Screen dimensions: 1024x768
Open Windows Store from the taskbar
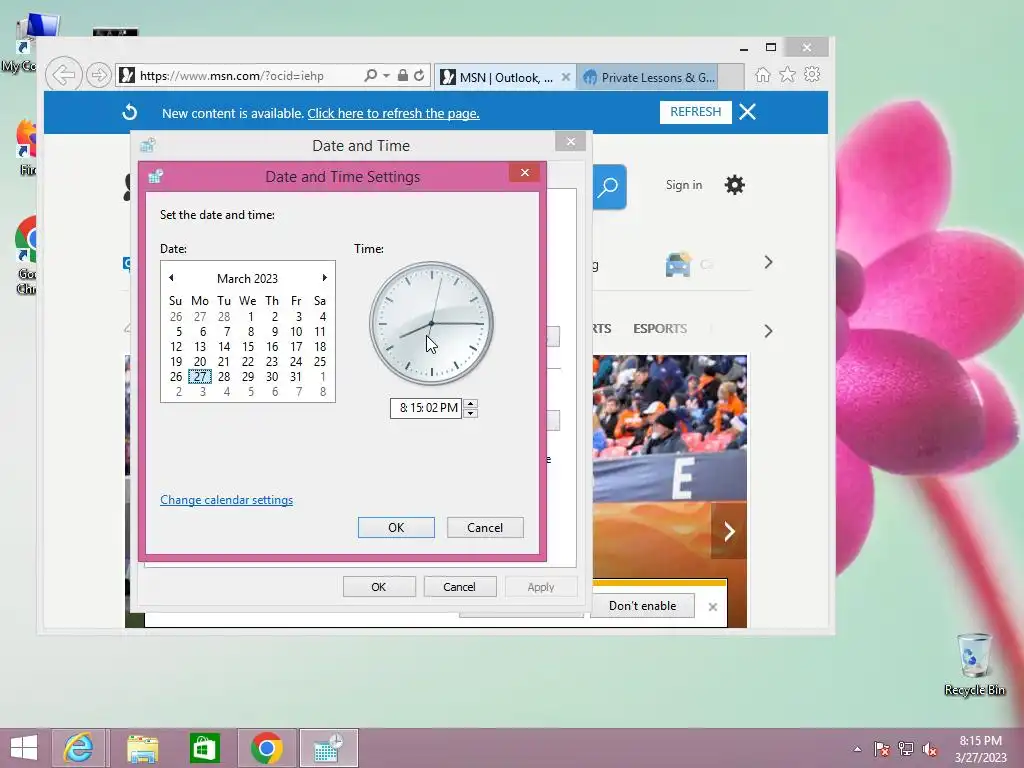pos(205,748)
